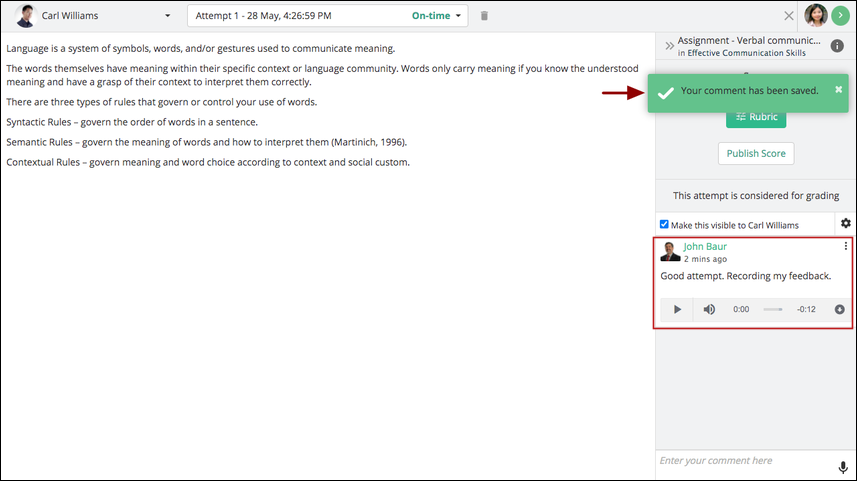Screen dimensions: 857x481
Task: Click Publish Score button
Action: tap(756, 154)
